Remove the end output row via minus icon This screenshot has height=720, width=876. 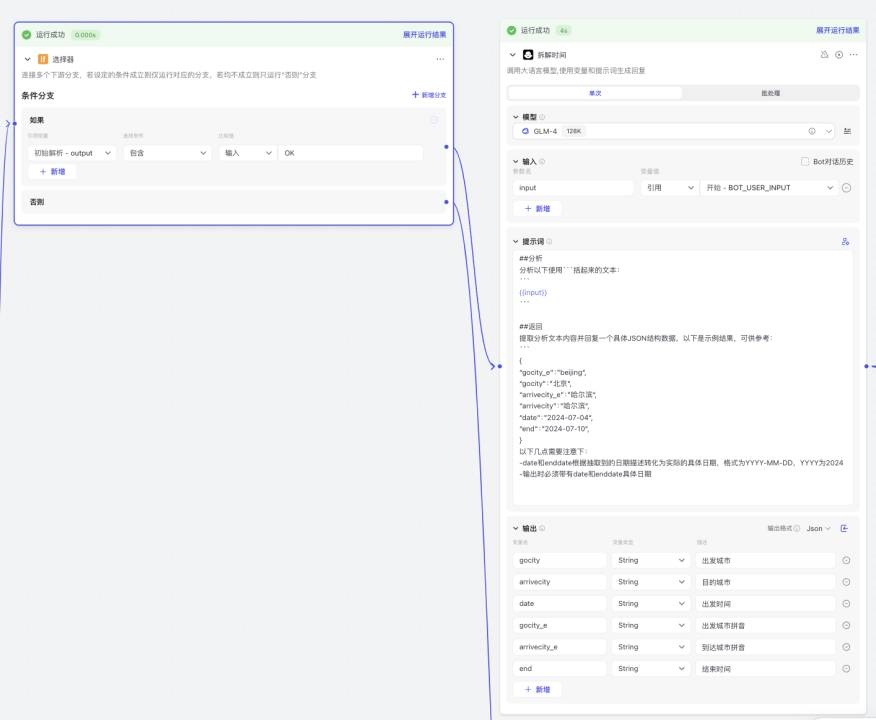[846, 668]
